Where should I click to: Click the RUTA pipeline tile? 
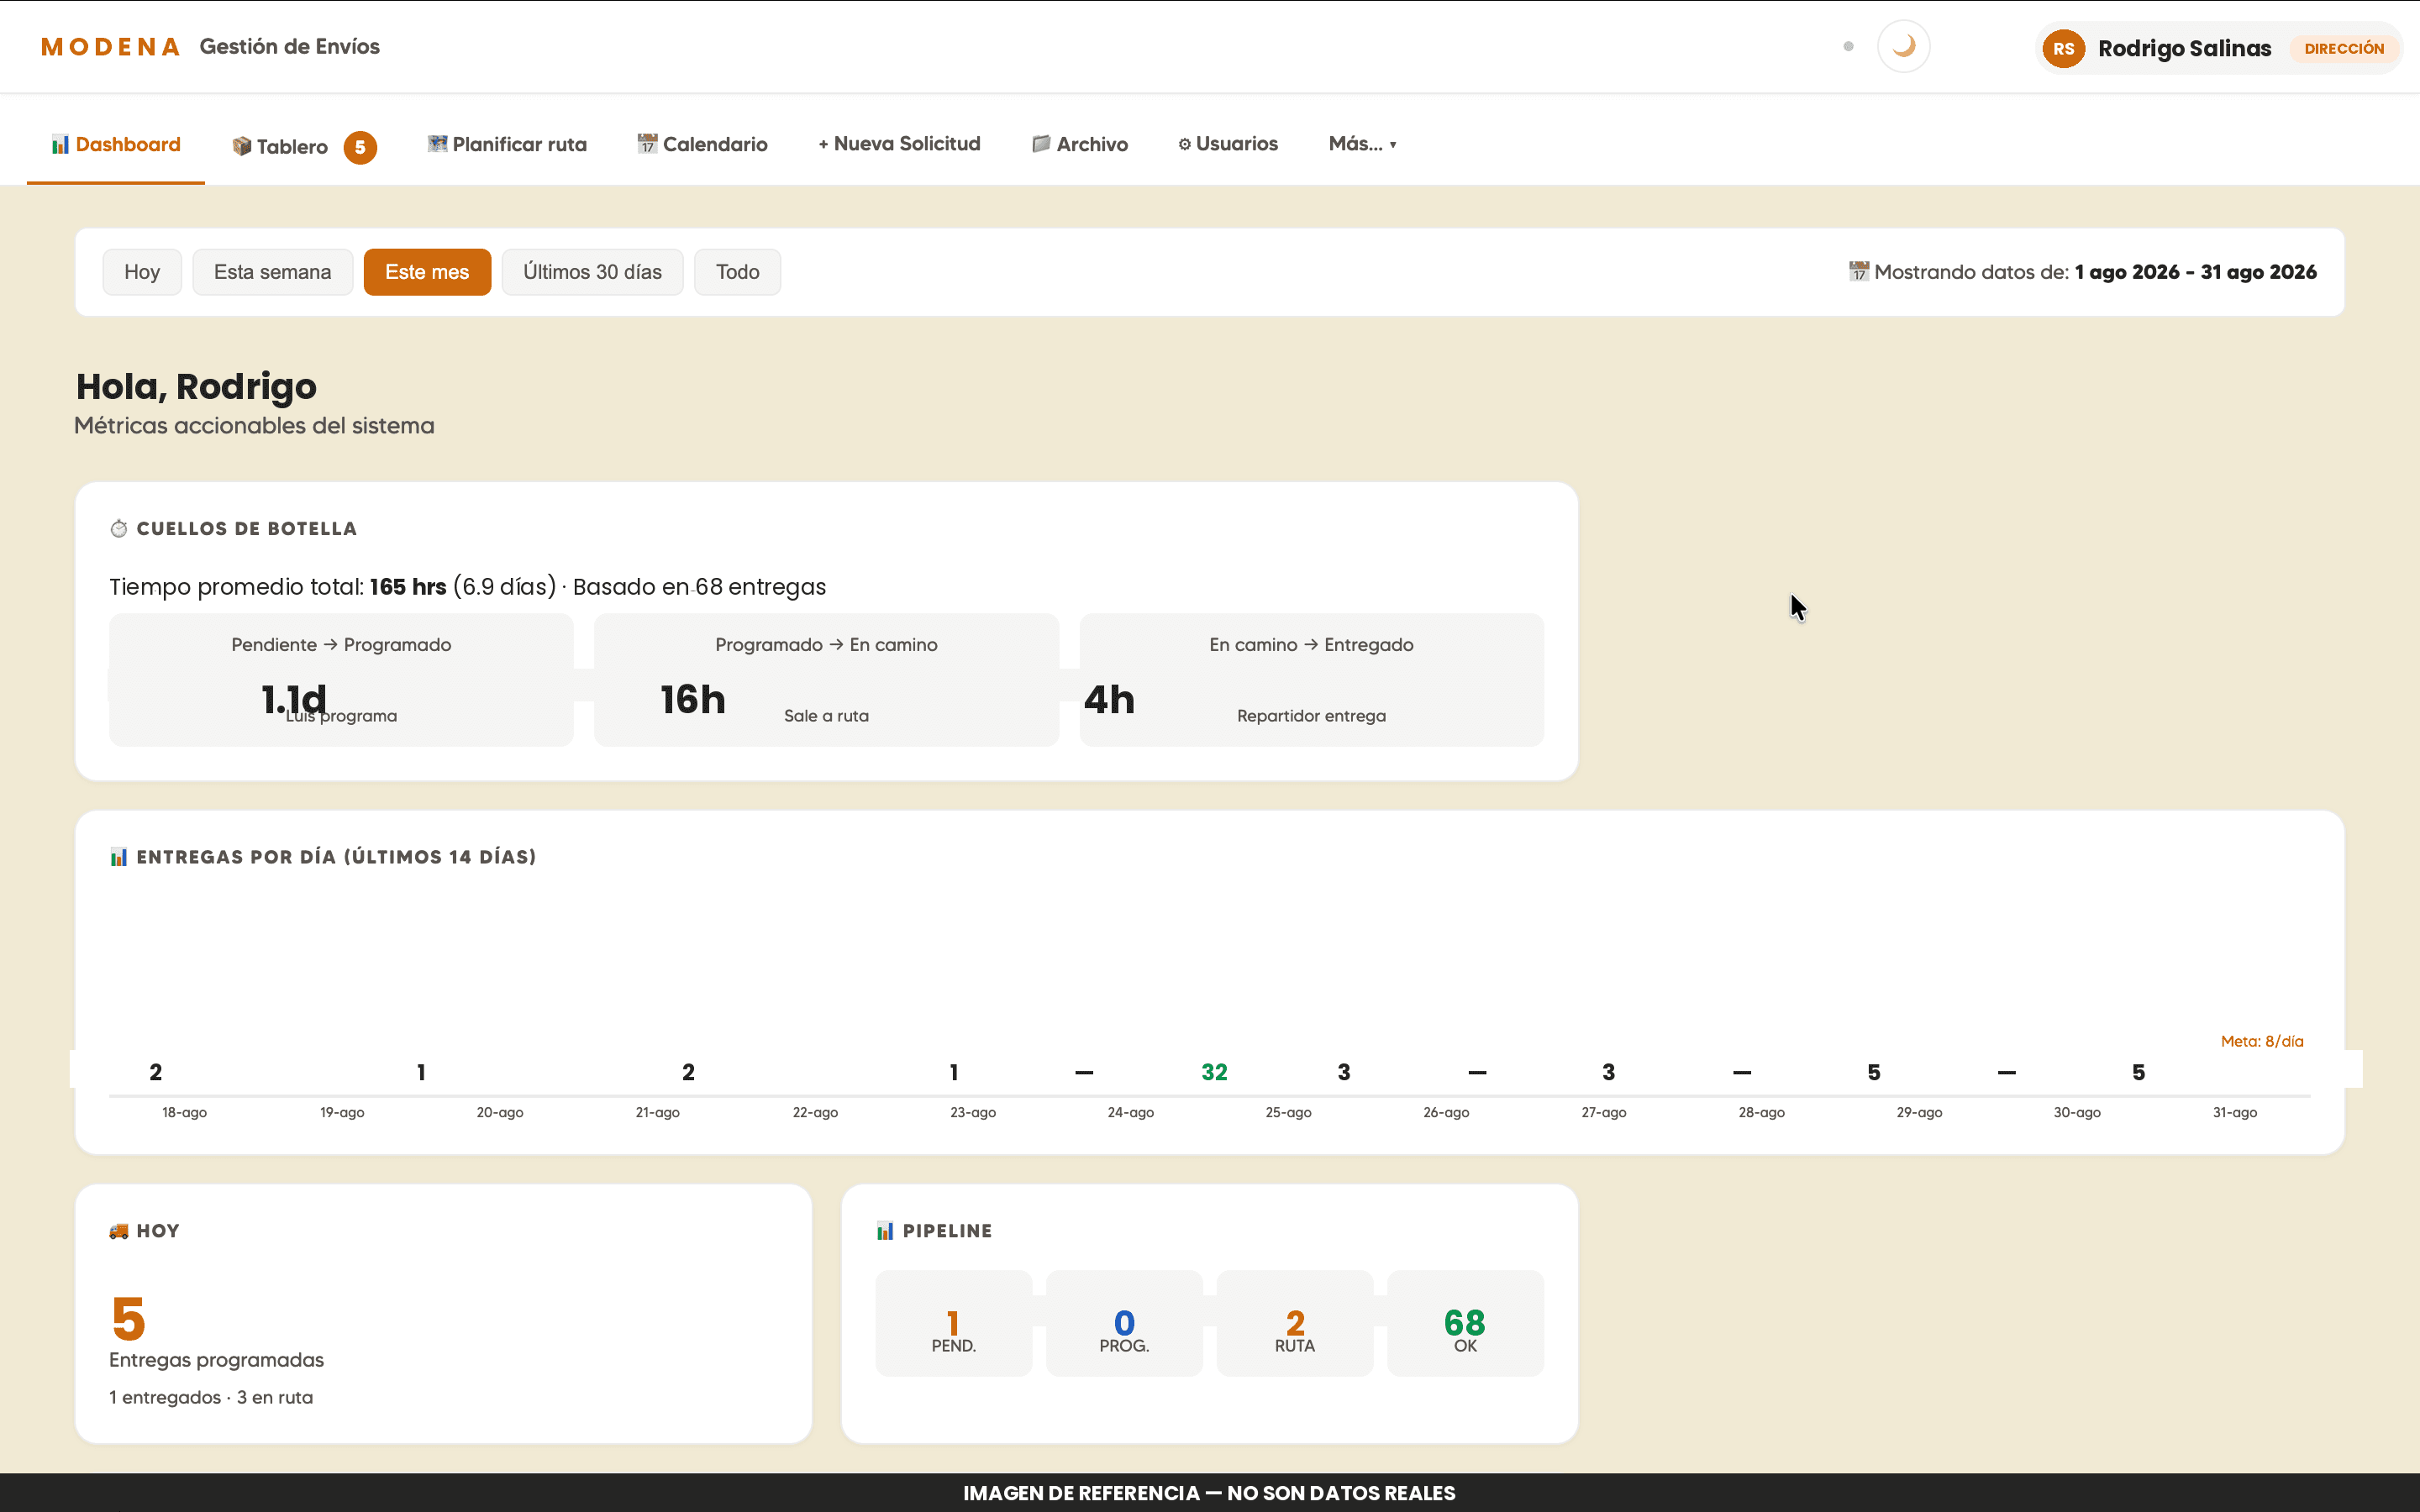1295,1323
